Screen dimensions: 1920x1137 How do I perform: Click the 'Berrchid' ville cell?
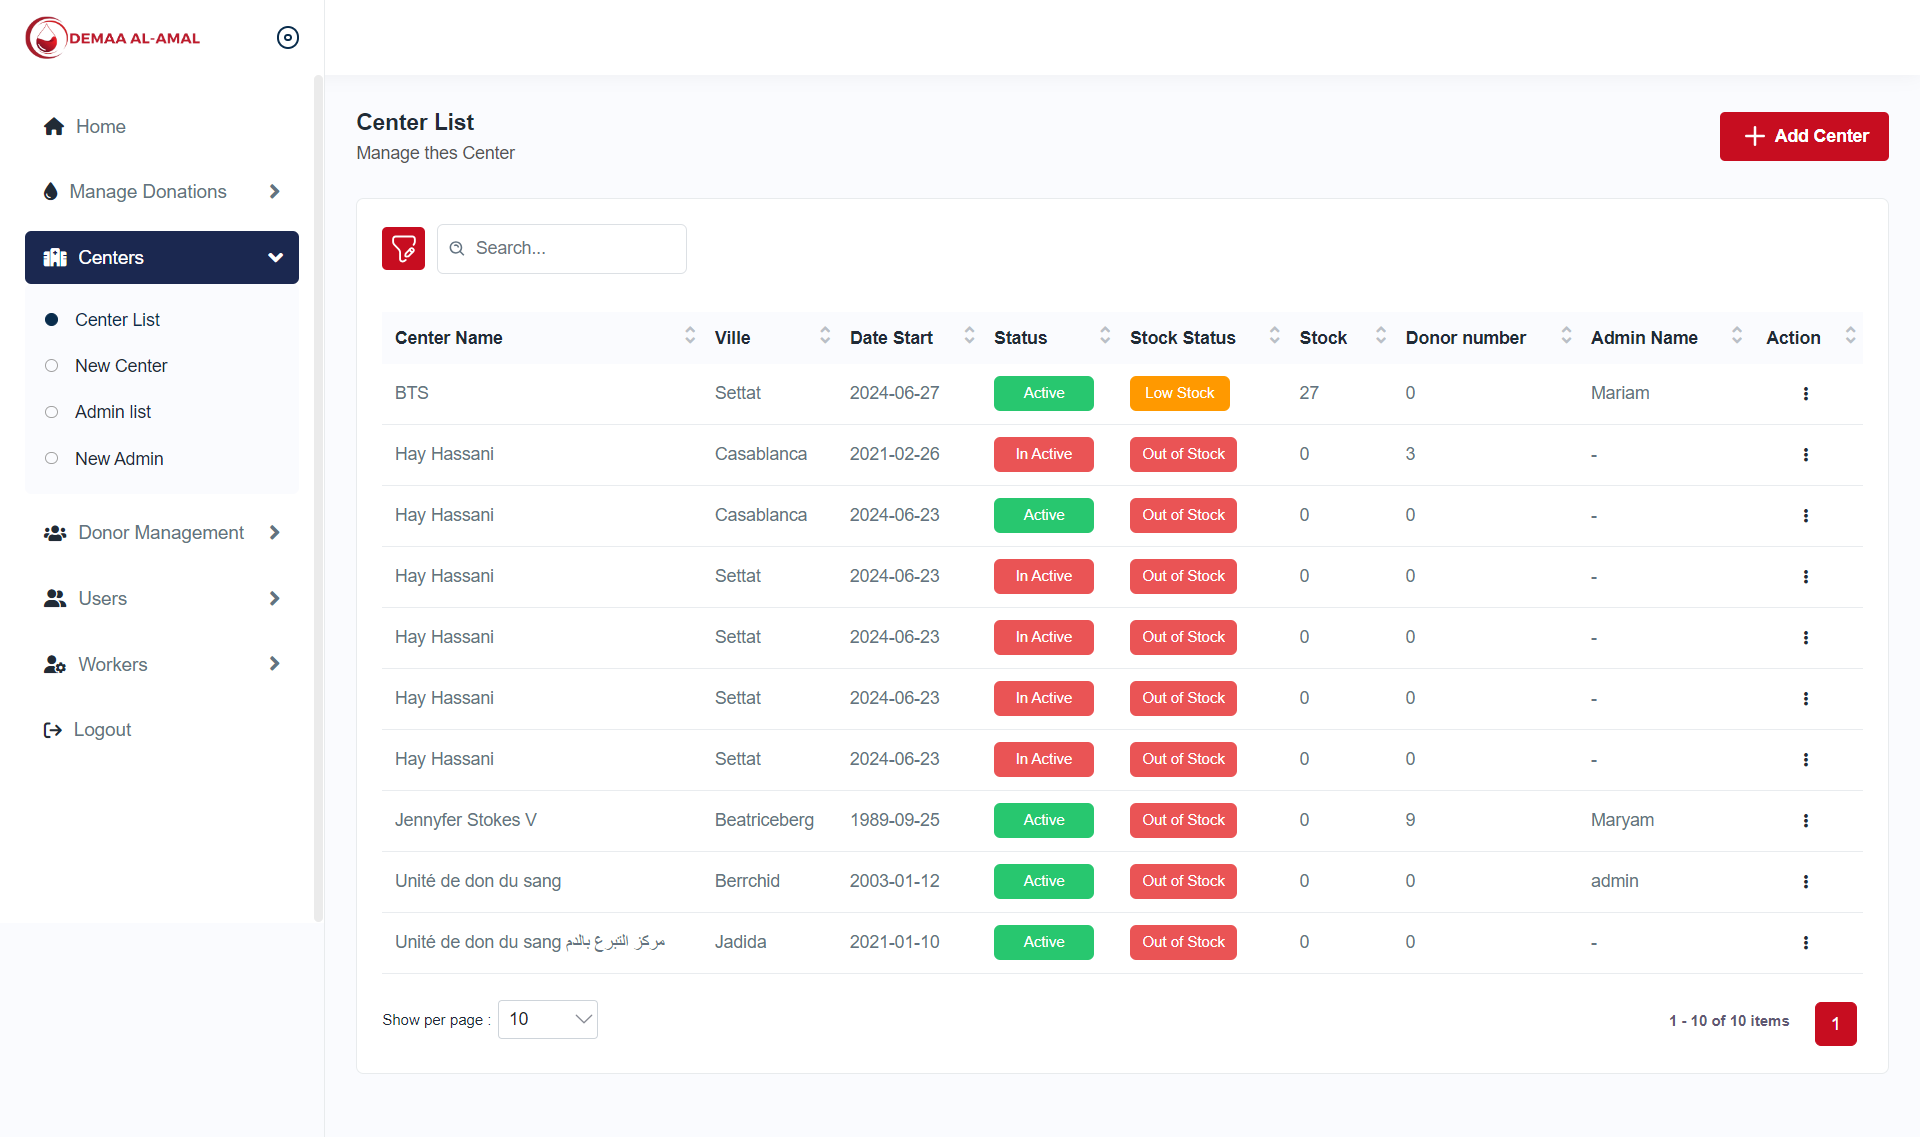(x=747, y=882)
